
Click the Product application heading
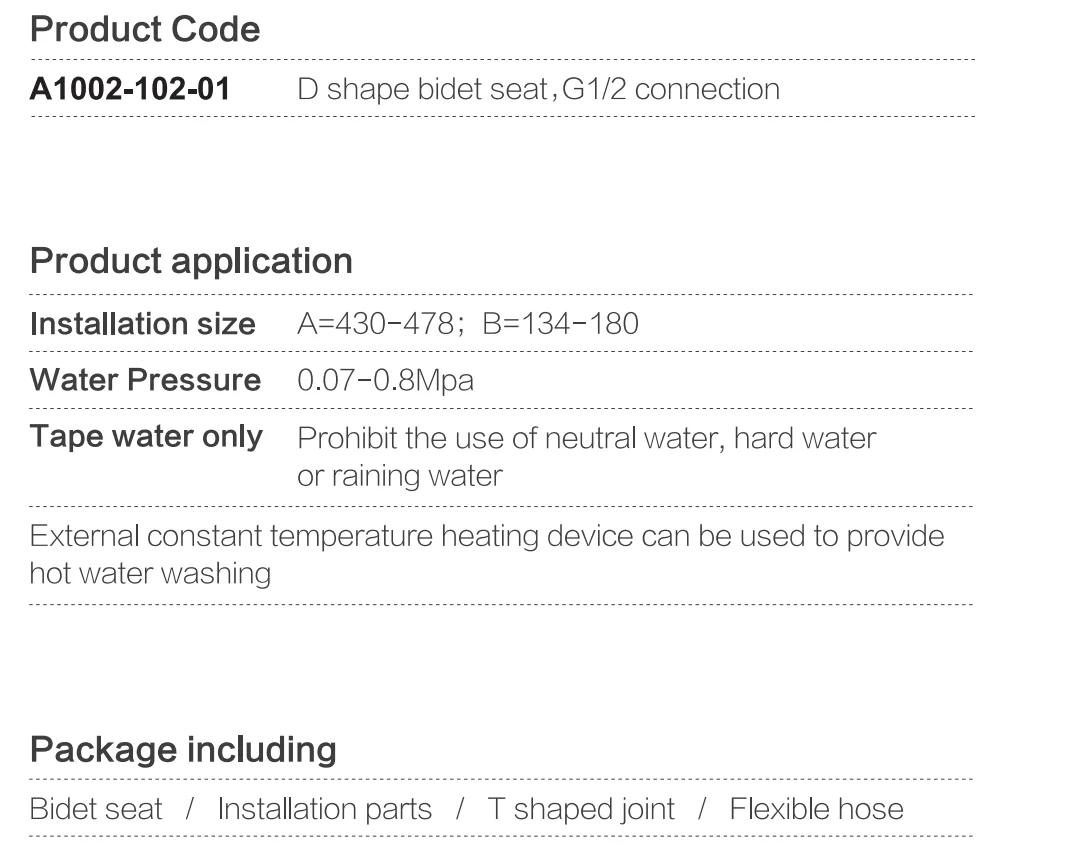[x=191, y=261]
